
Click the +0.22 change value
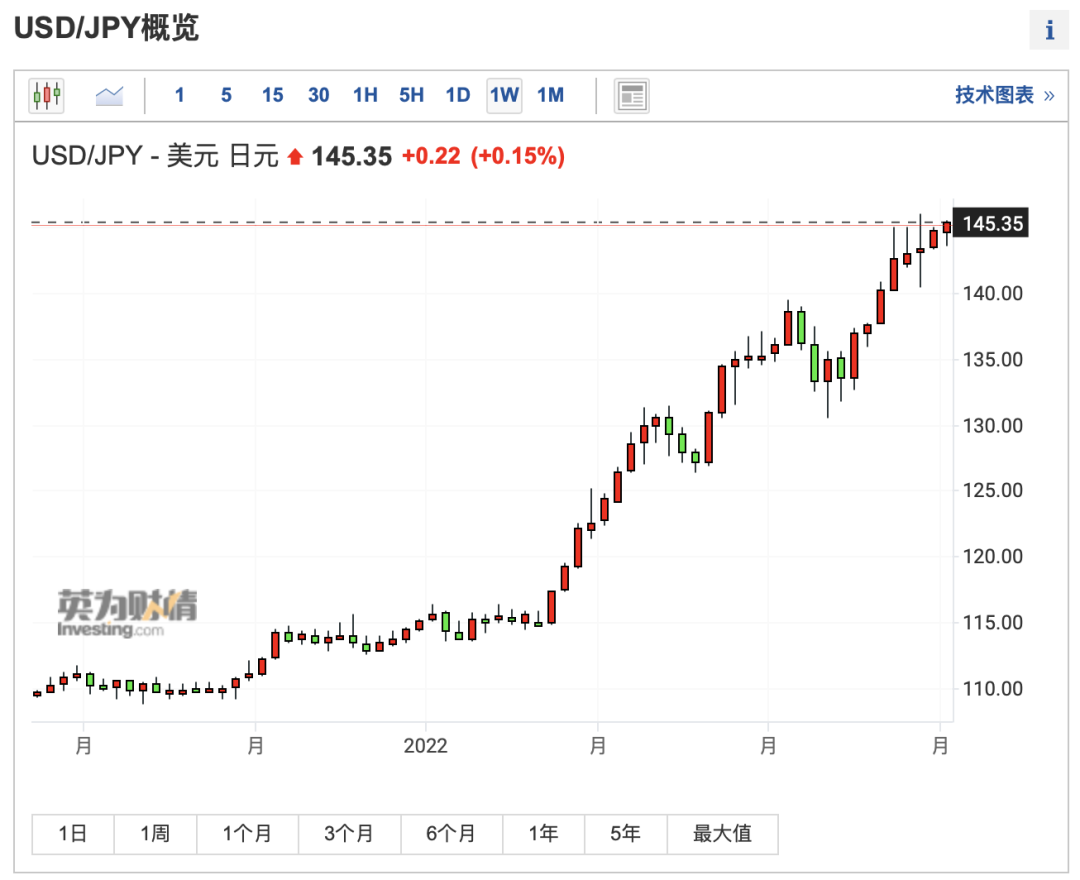click(431, 156)
